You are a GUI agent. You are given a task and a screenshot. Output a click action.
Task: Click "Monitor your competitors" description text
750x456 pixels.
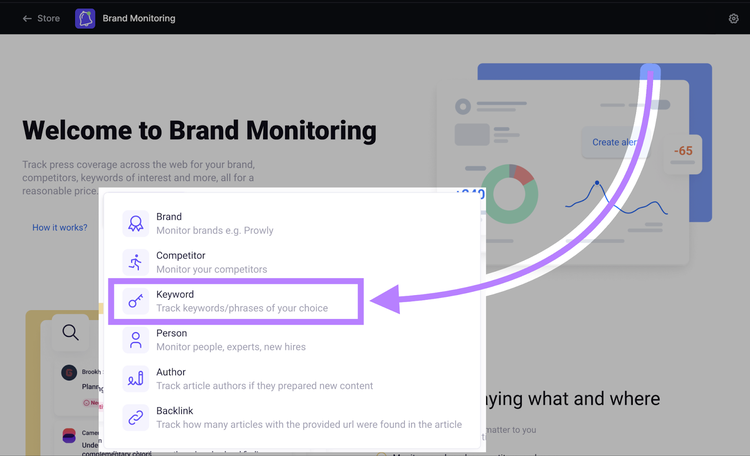(212, 269)
